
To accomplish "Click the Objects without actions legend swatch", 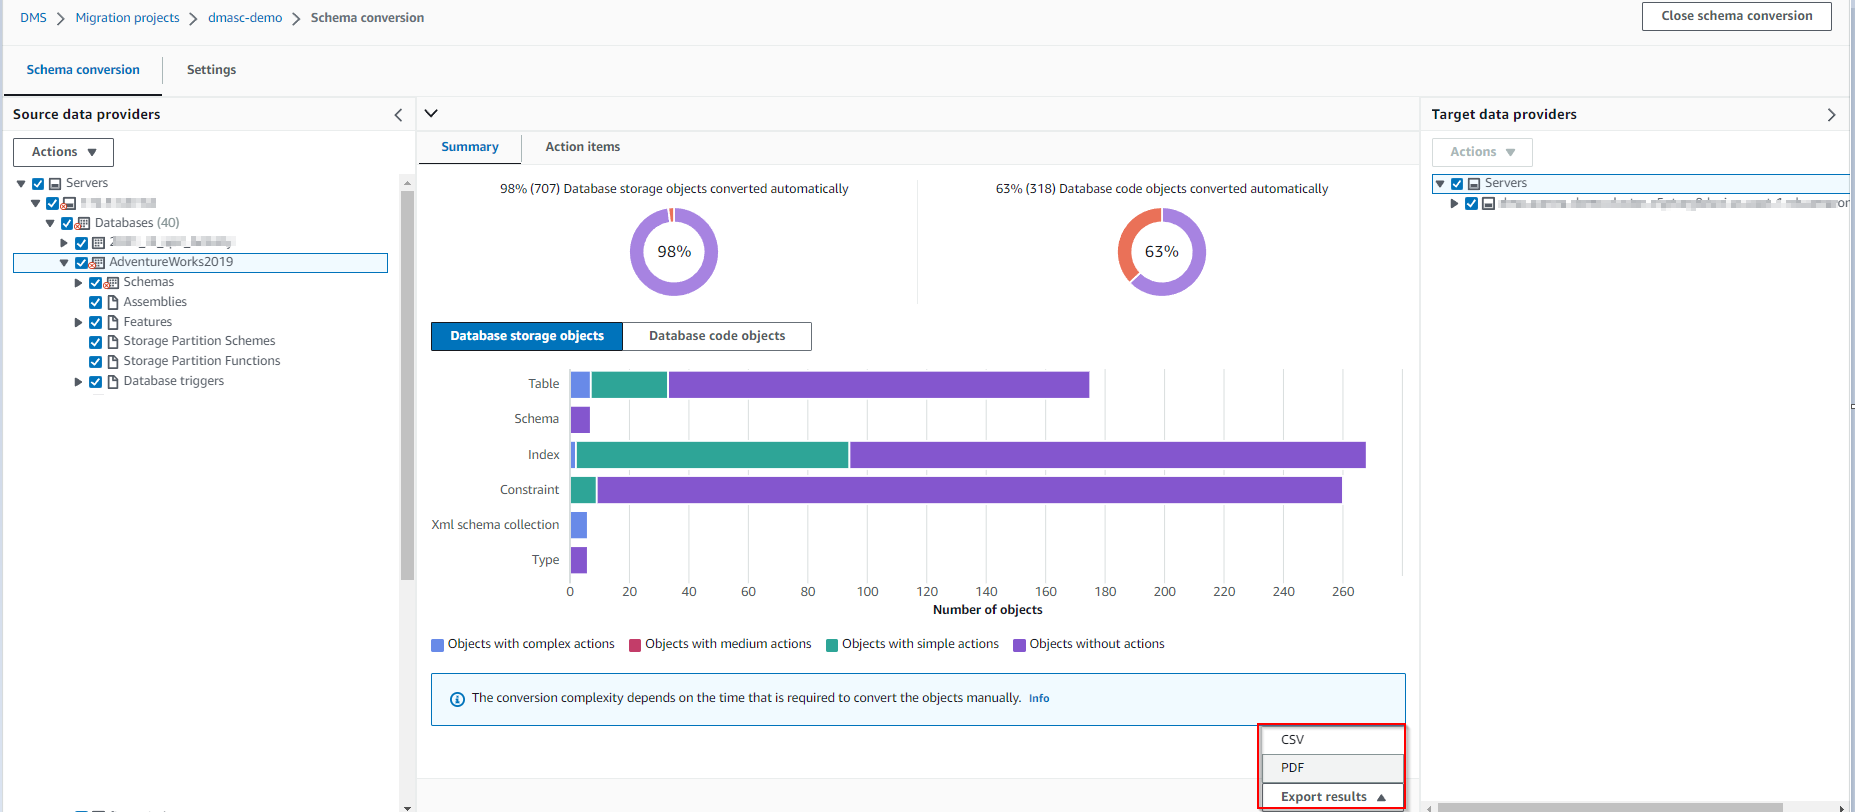I will [x=1019, y=645].
